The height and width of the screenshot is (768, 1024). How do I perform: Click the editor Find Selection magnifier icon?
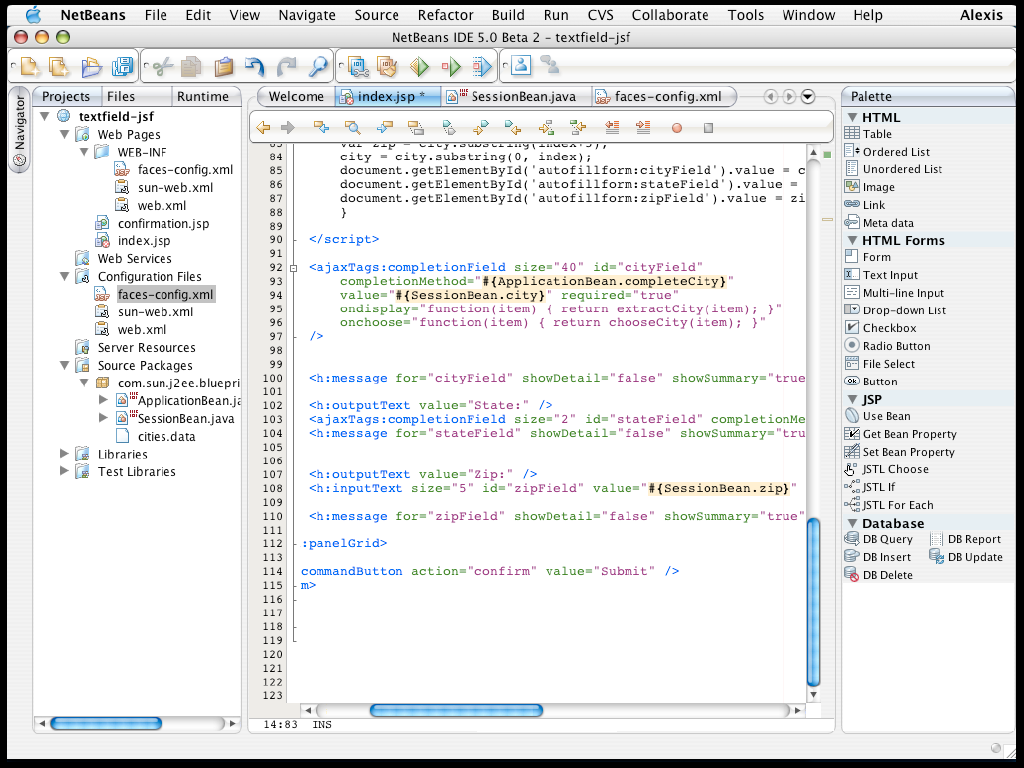(x=352, y=127)
